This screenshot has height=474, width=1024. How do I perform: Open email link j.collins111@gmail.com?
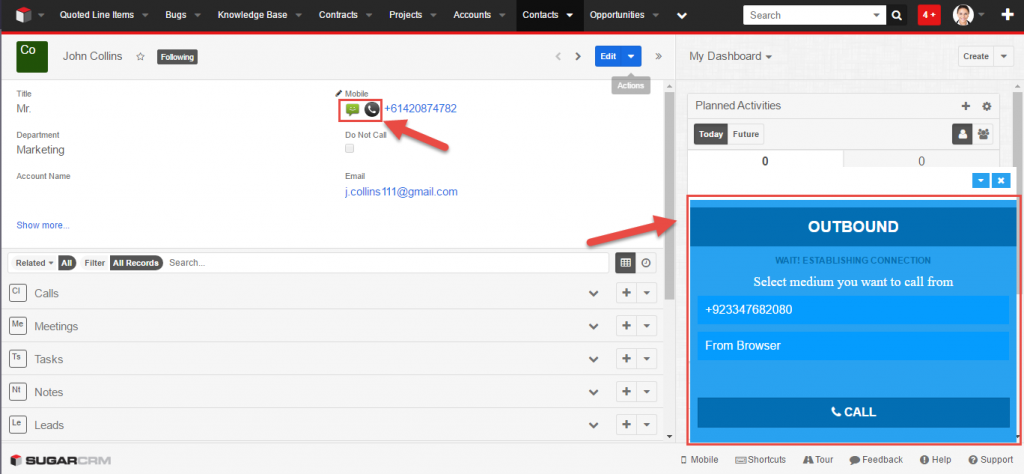(x=401, y=192)
